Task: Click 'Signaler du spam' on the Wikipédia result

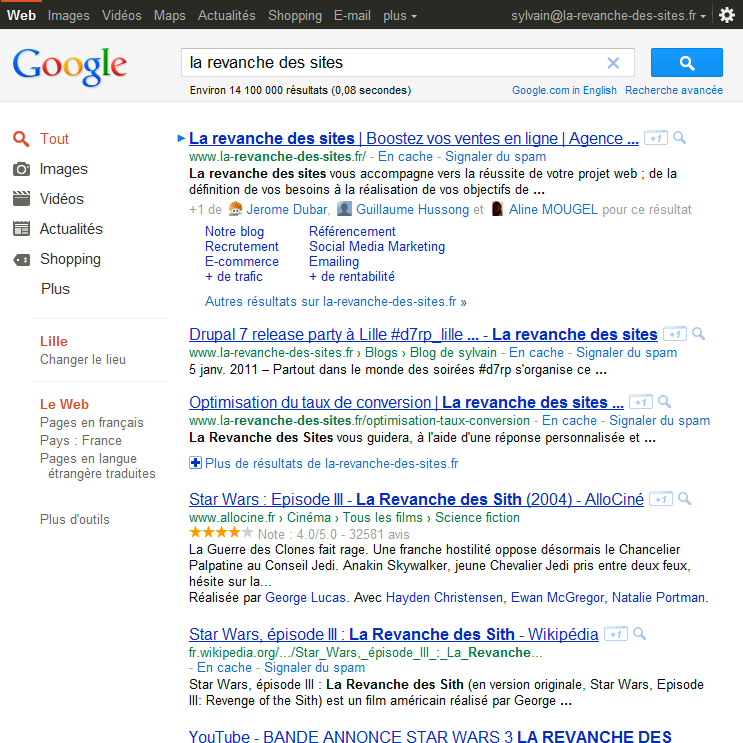Action: [x=315, y=668]
